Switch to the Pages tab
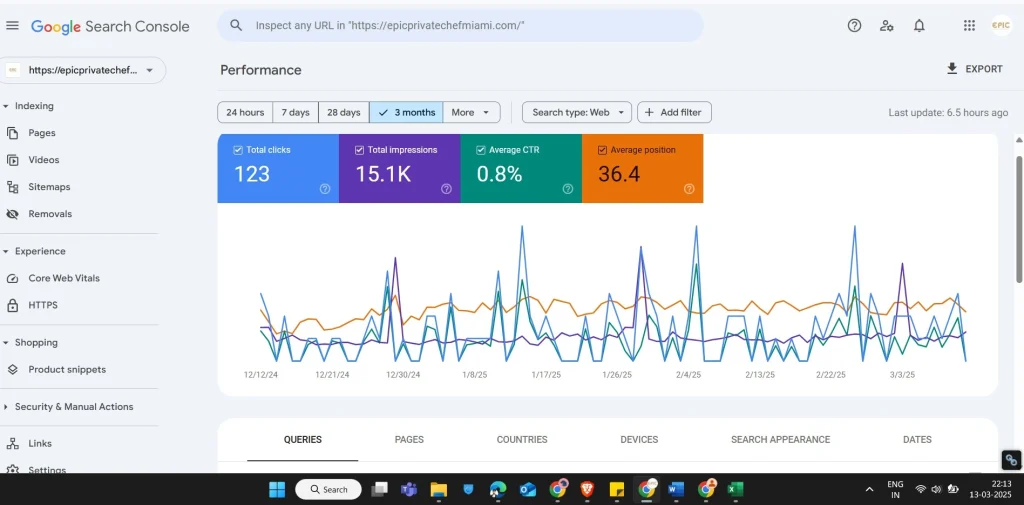 409,440
